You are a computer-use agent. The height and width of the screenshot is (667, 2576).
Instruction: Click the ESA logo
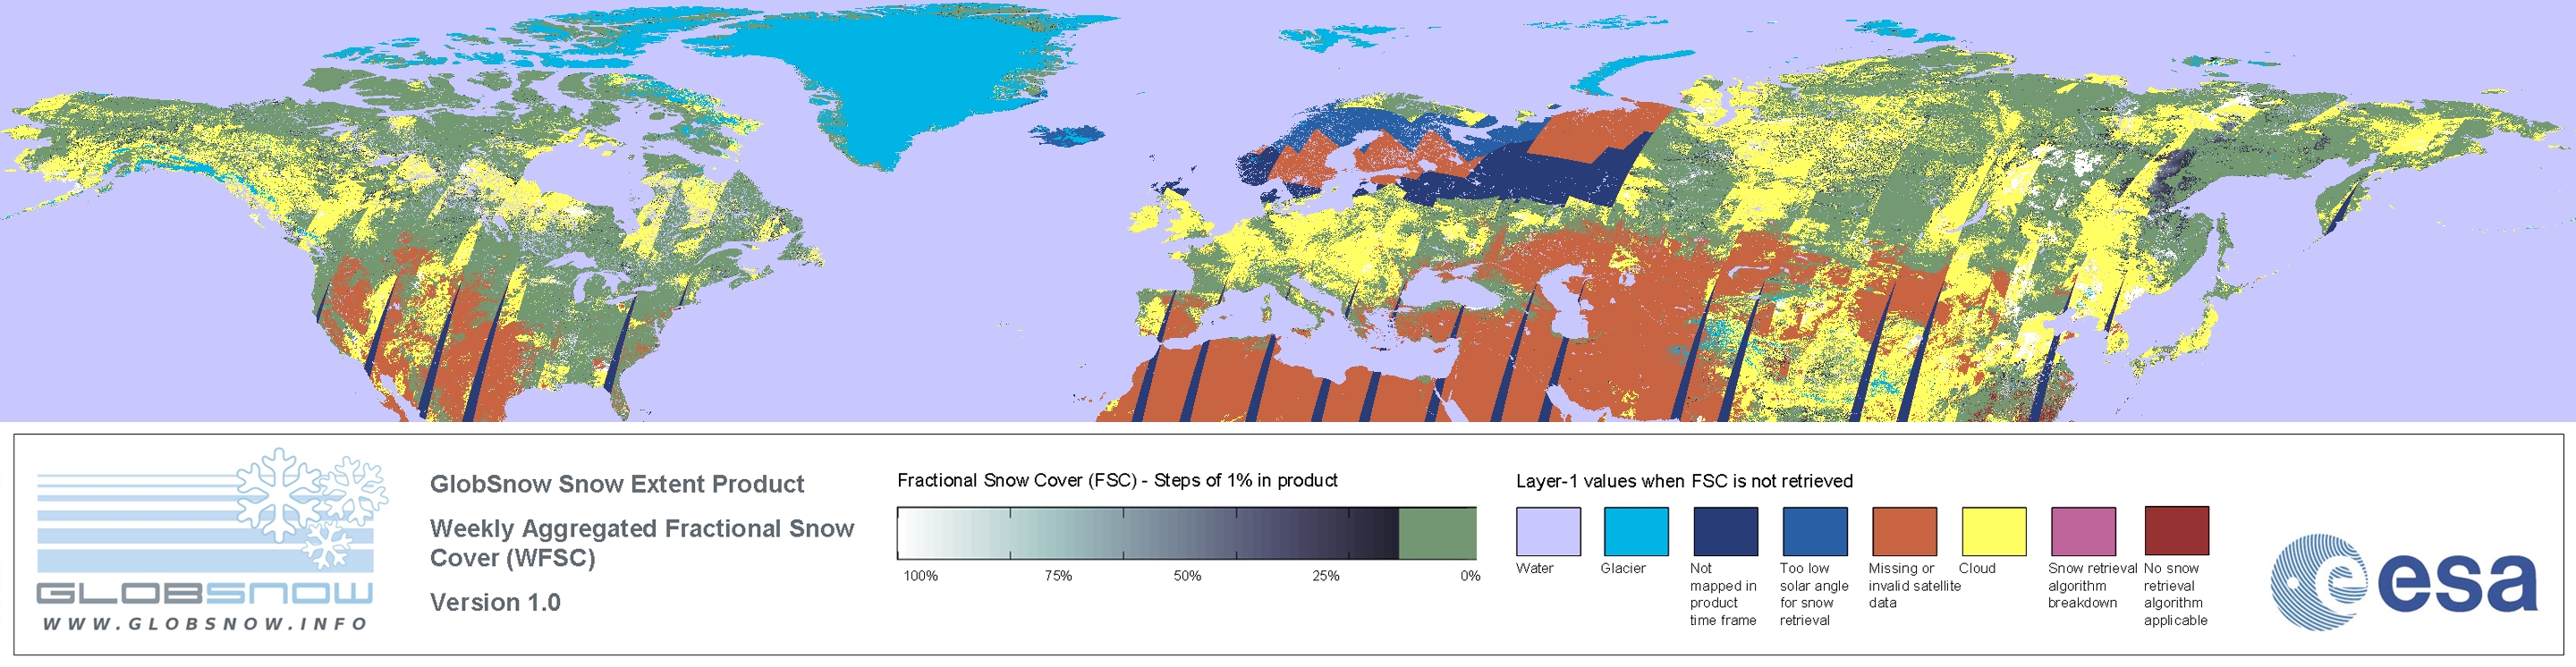[x=2404, y=581]
